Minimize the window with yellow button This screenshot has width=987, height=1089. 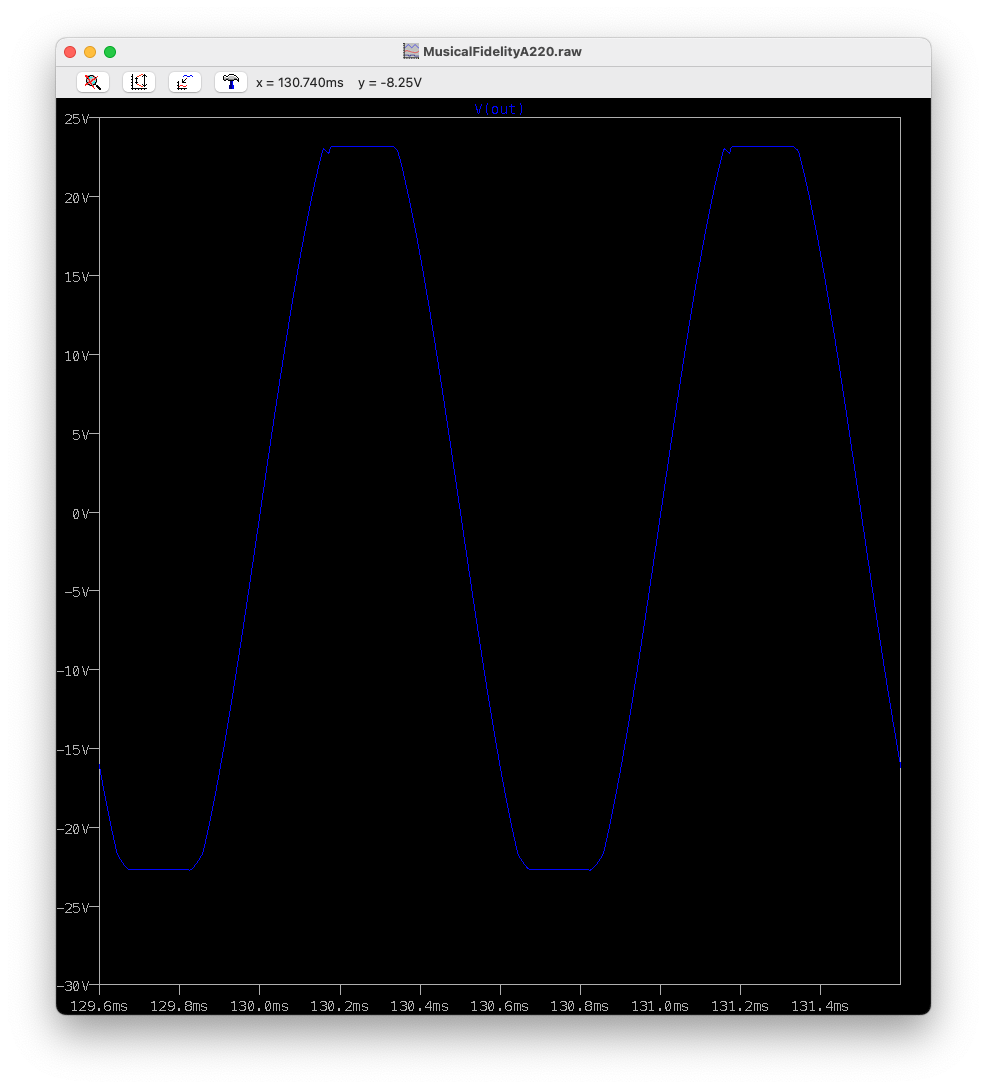[x=90, y=52]
